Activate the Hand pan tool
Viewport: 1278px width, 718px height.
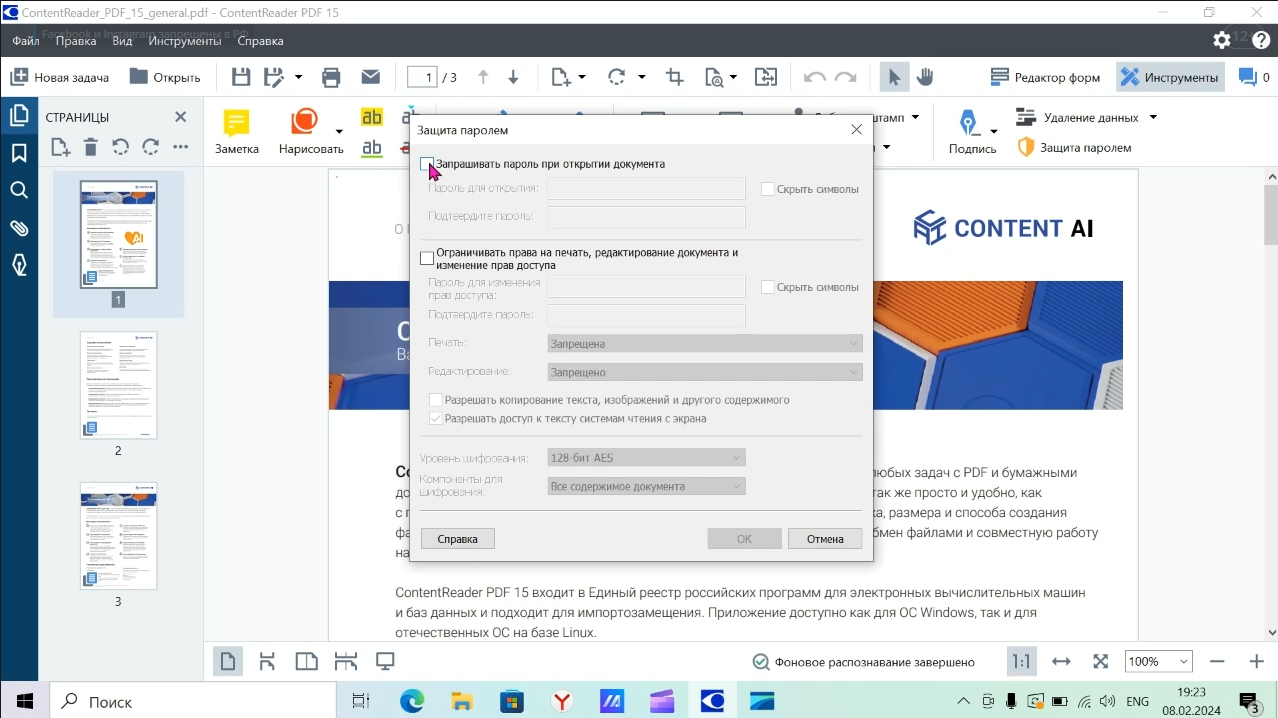(x=925, y=77)
